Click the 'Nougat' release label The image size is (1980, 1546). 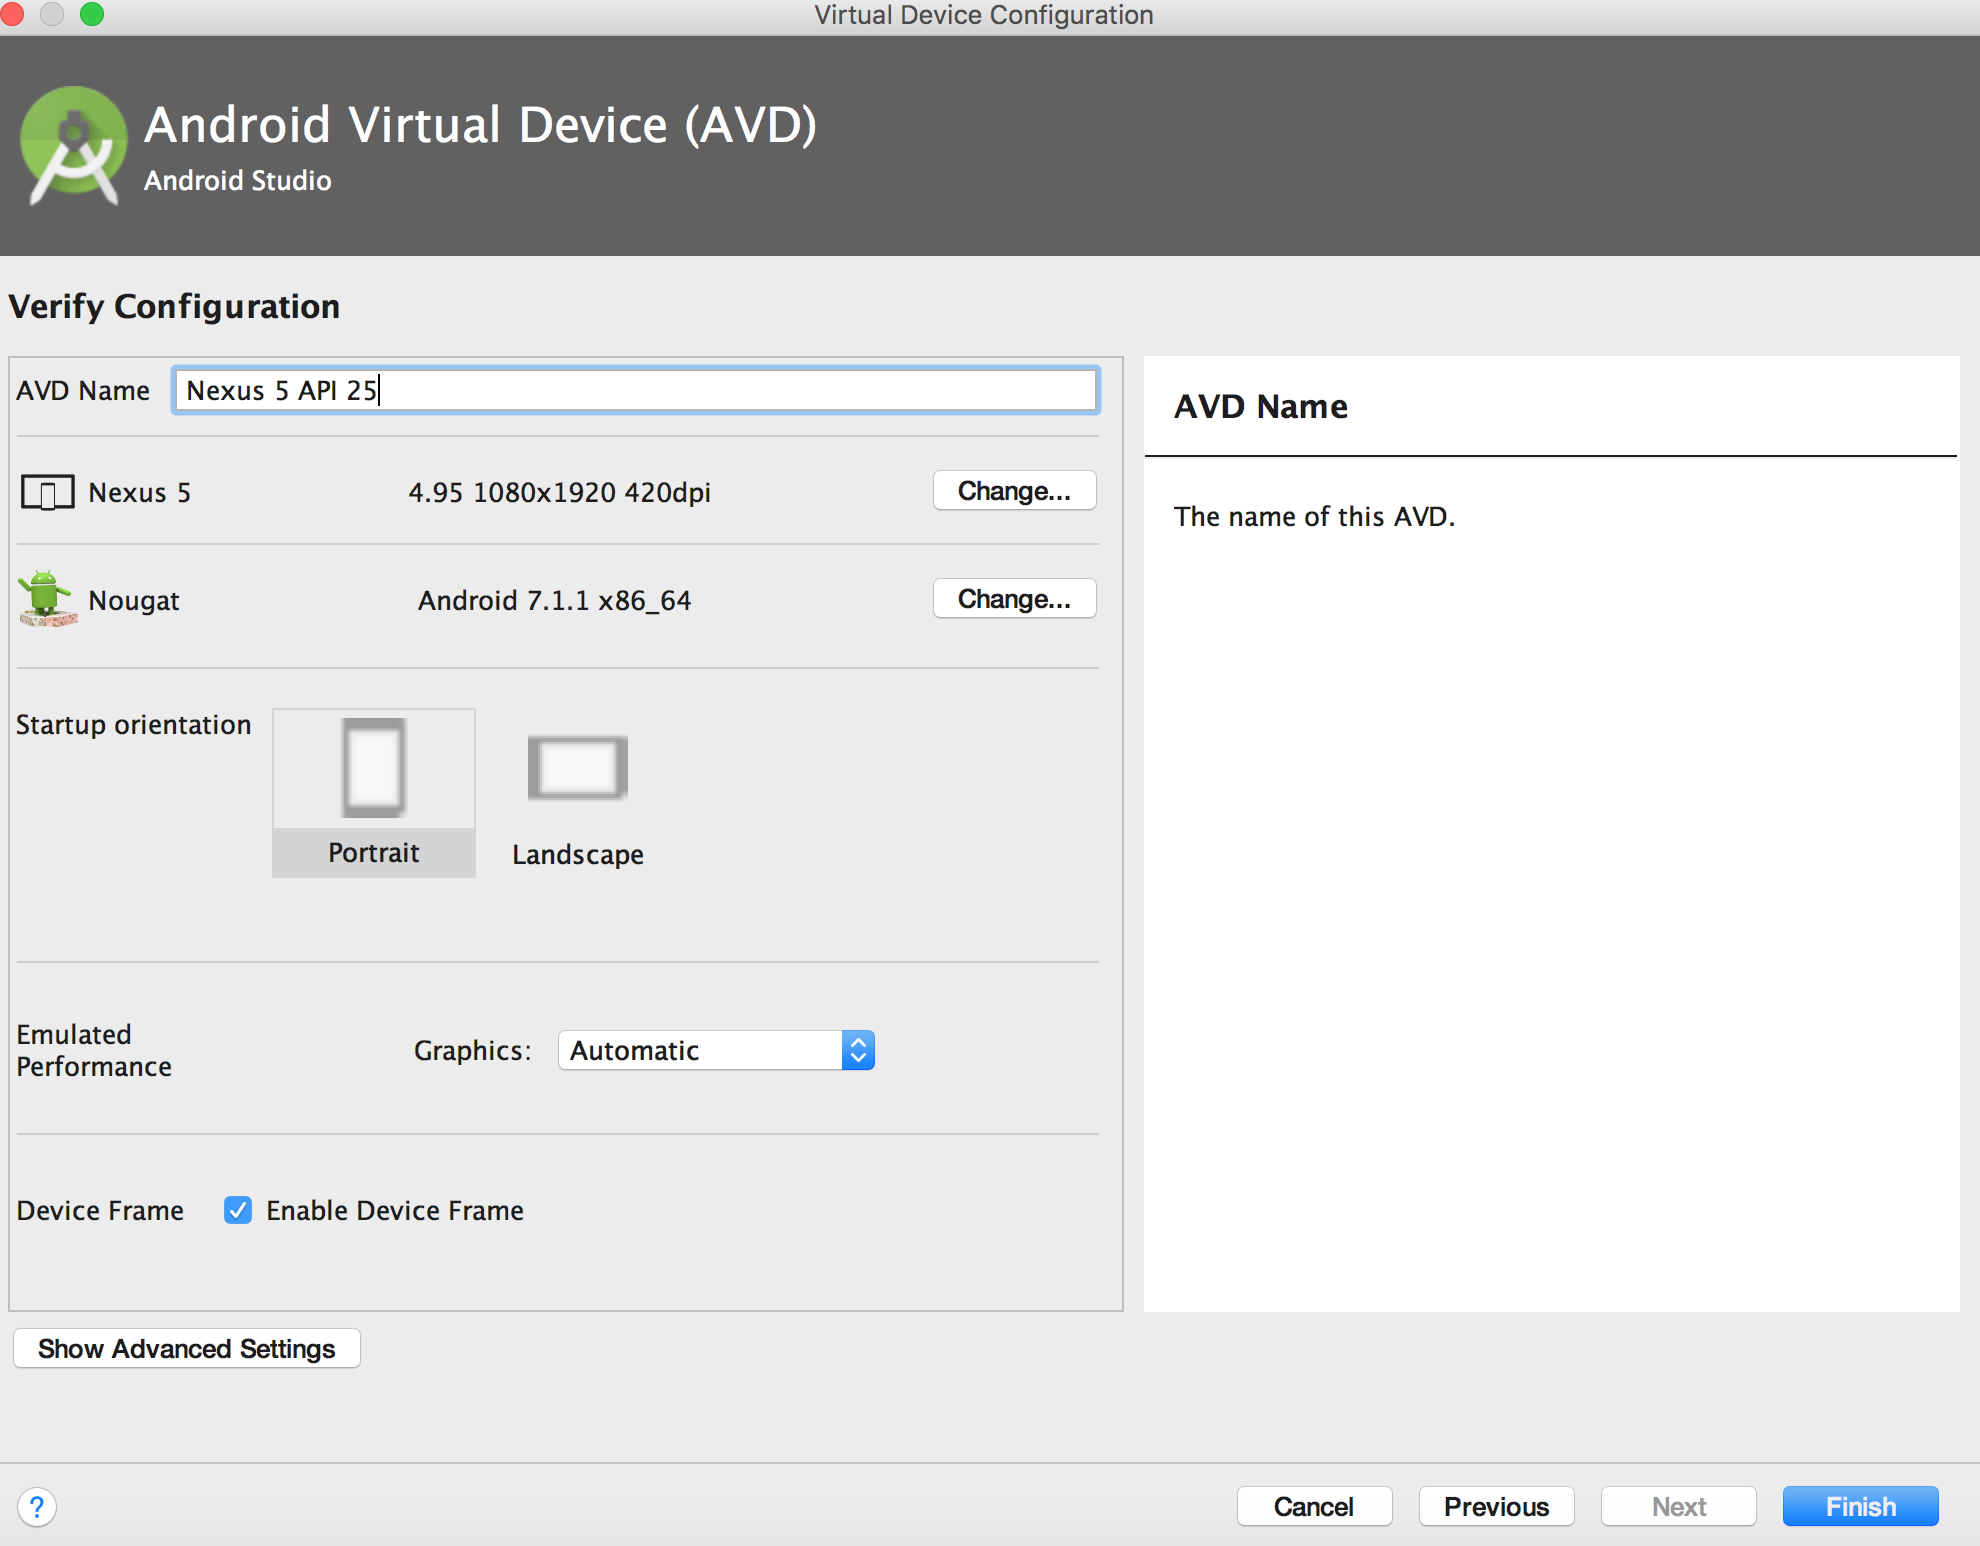coord(134,601)
